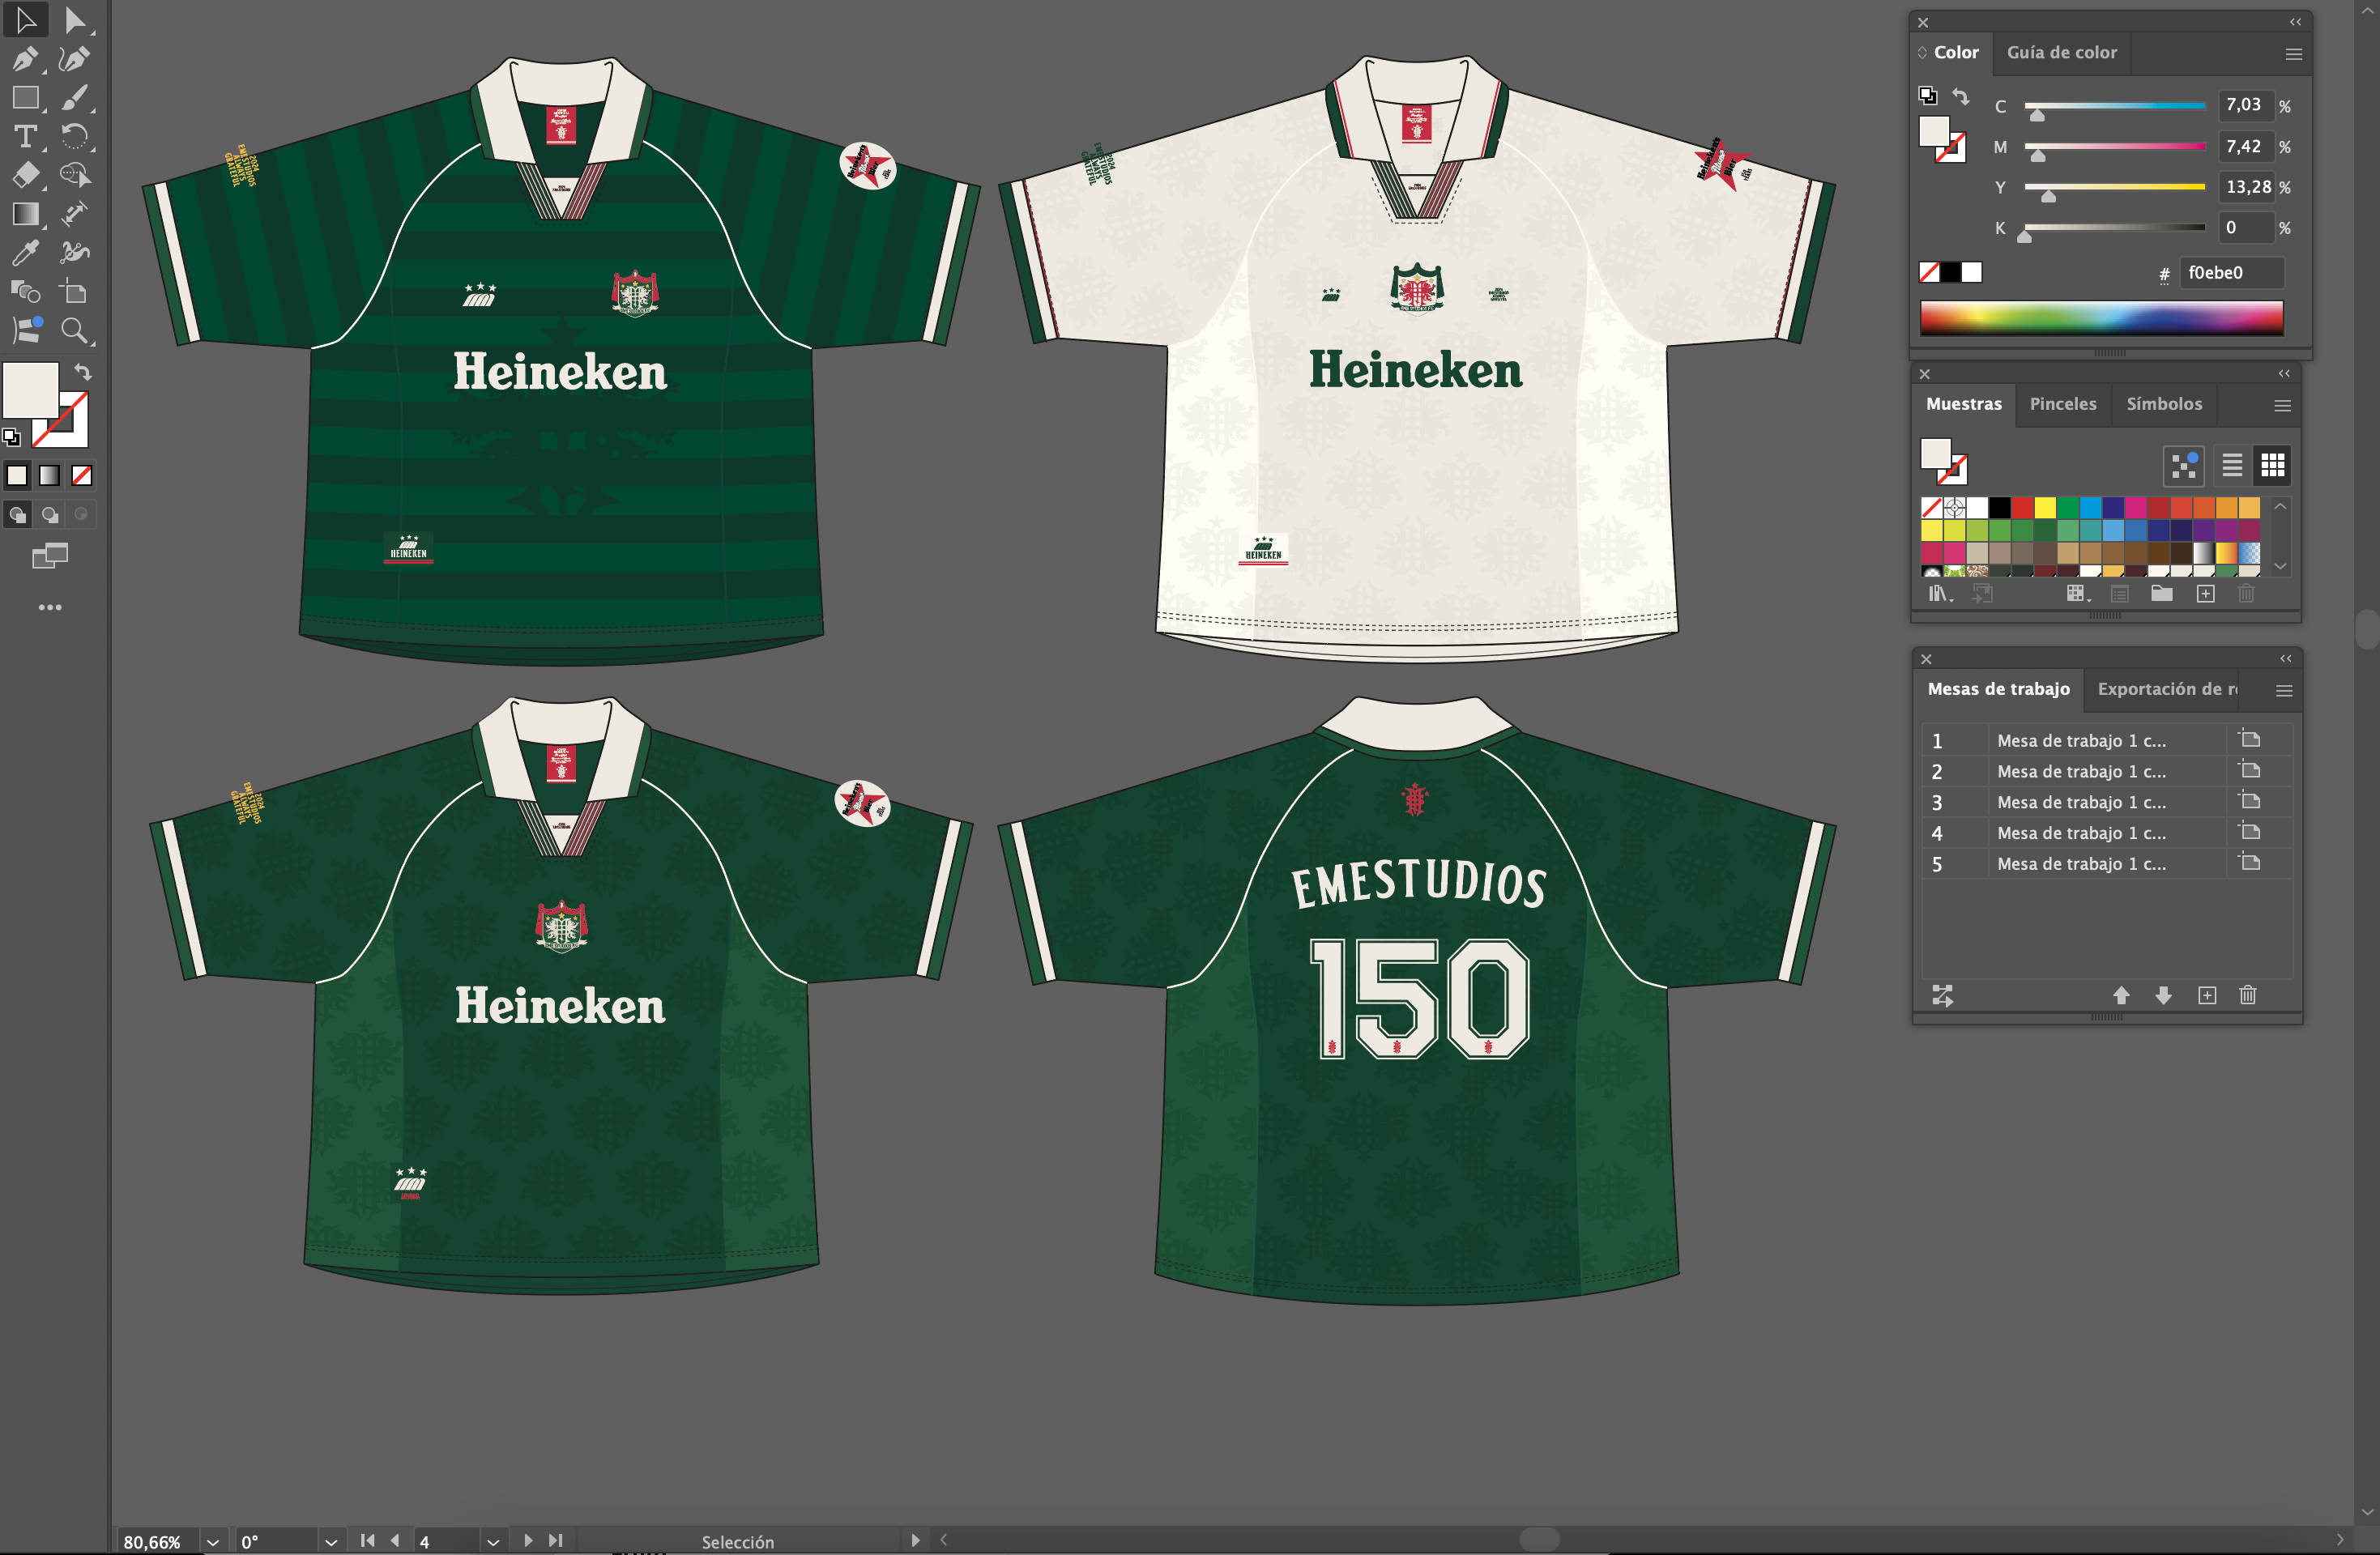This screenshot has width=2380, height=1555.
Task: Select the Align/Distribute tool icon
Action: 26,330
